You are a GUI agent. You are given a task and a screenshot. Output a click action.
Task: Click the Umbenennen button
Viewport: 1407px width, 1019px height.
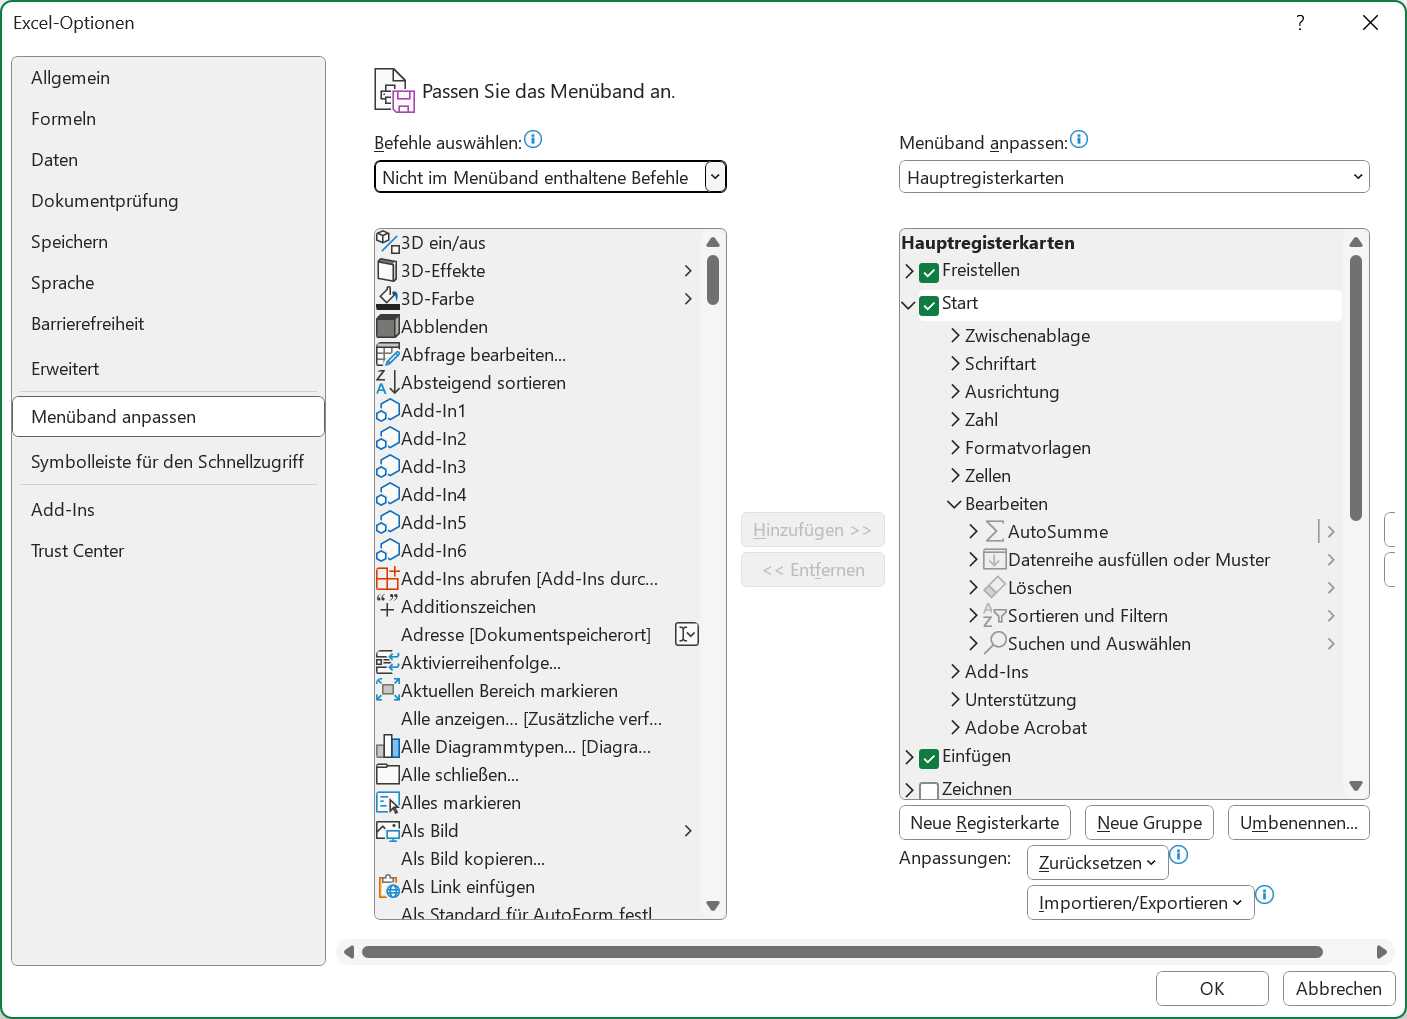point(1298,822)
